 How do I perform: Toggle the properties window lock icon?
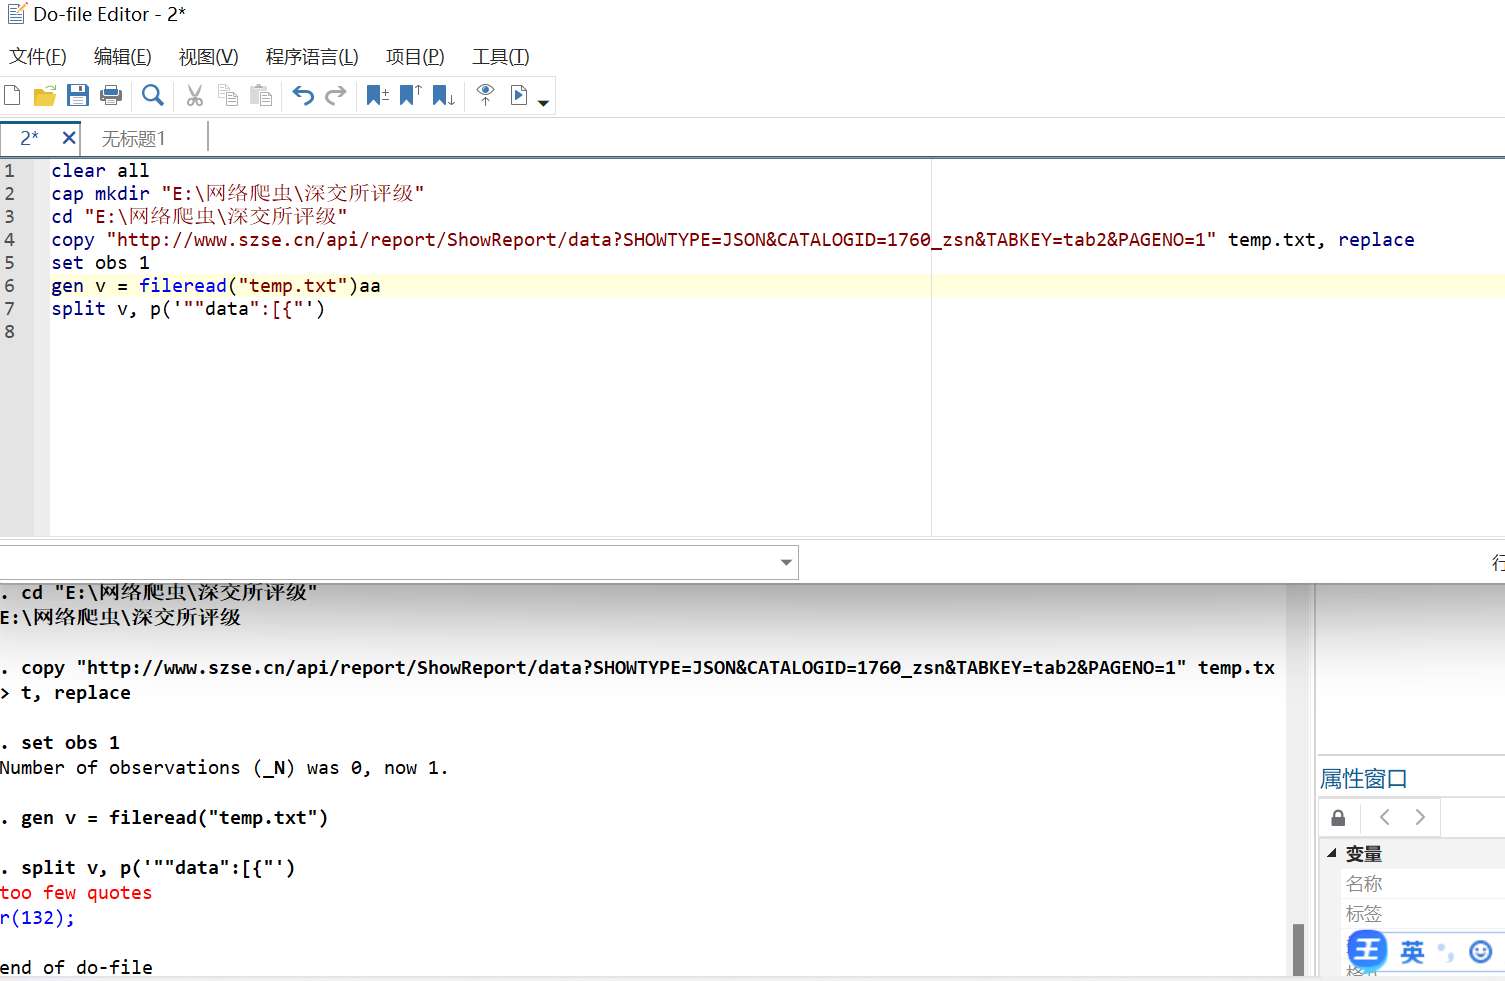[x=1338, y=818]
